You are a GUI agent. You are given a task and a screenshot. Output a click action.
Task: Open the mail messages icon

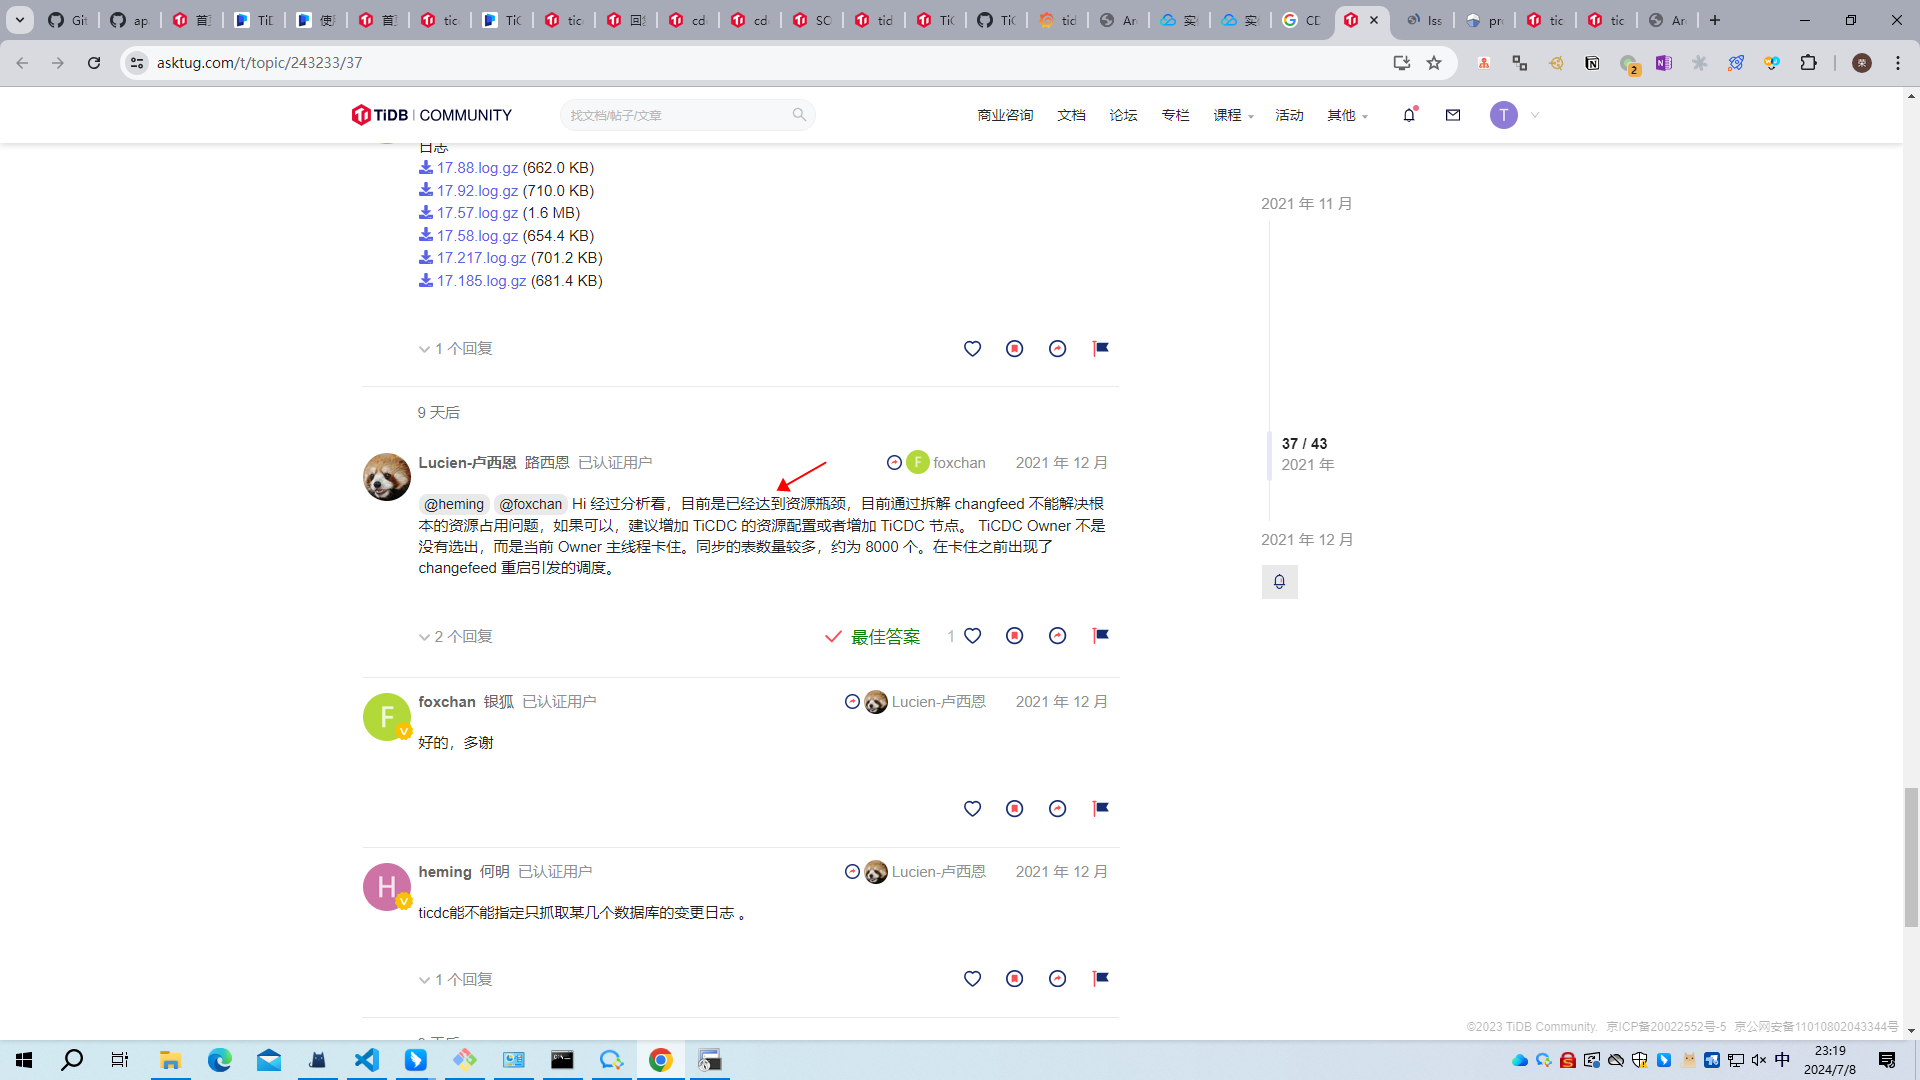click(1453, 115)
